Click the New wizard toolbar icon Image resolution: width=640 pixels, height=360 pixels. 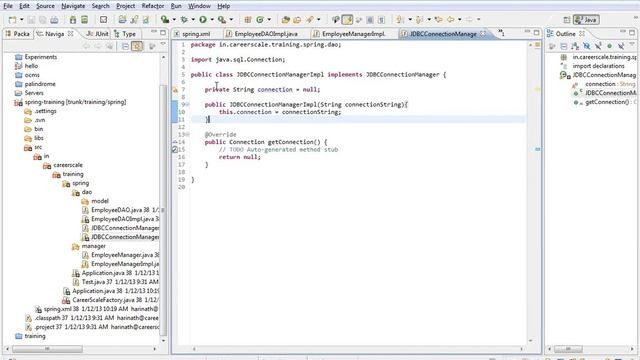pyautogui.click(x=13, y=20)
